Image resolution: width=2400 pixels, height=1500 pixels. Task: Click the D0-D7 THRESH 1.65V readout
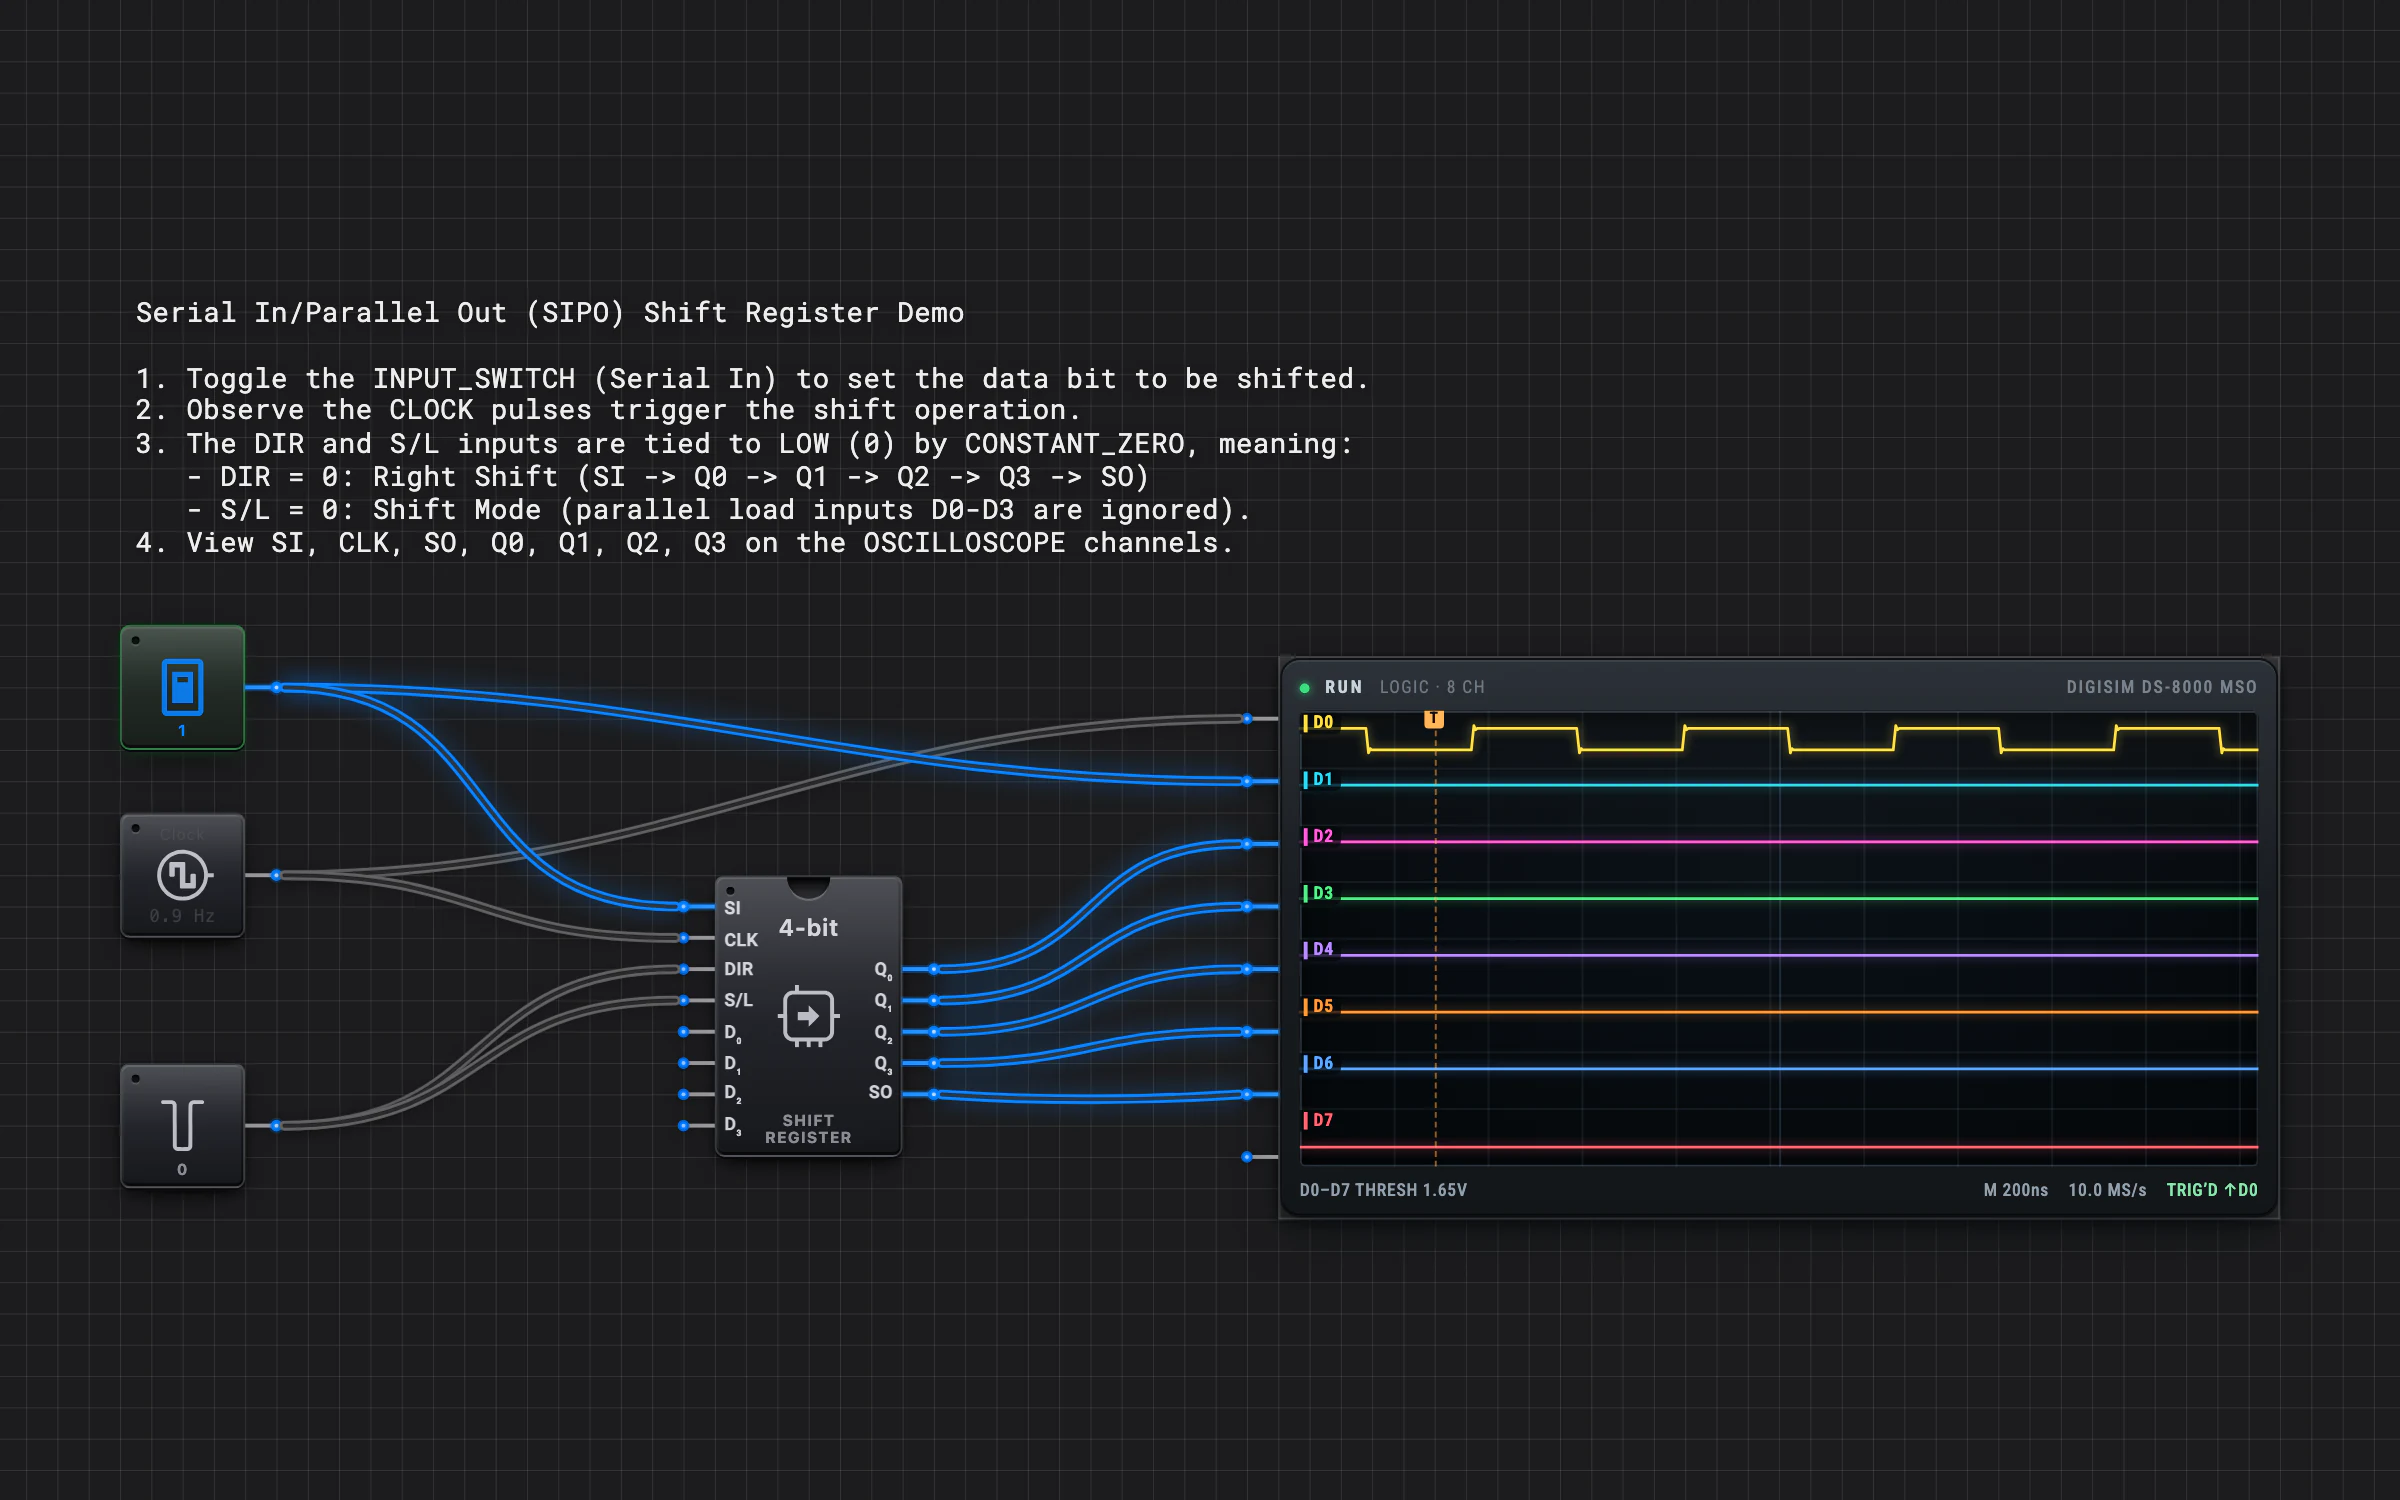click(x=1383, y=1190)
